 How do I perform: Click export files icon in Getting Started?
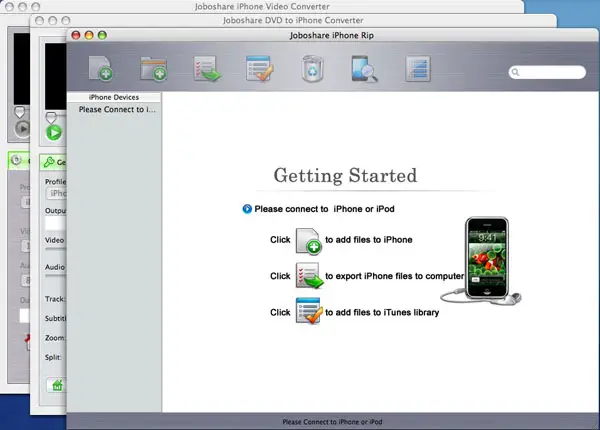pyautogui.click(x=309, y=275)
